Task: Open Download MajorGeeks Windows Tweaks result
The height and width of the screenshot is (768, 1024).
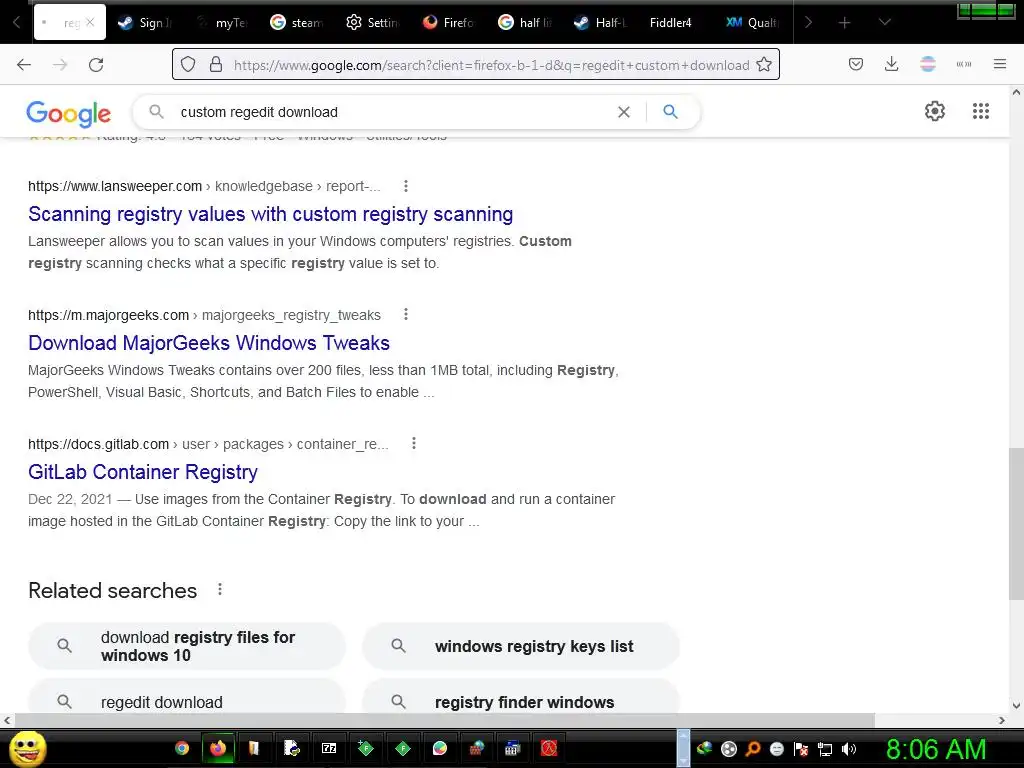Action: point(209,343)
